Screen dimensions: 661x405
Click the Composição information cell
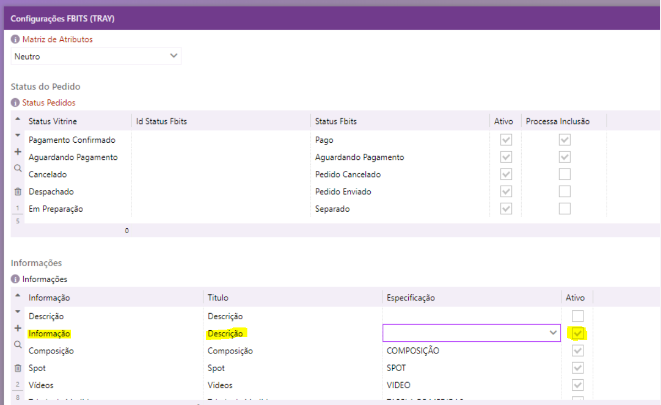pos(57,351)
